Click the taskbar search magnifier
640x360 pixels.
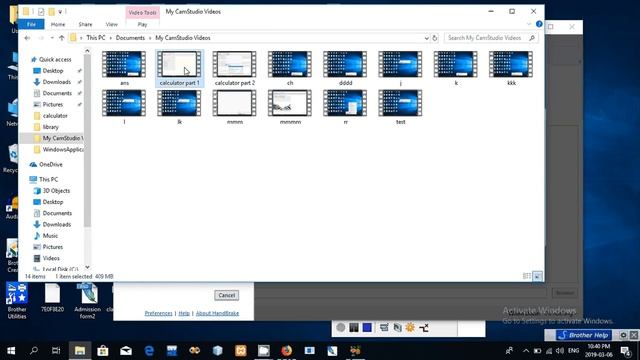[34, 350]
